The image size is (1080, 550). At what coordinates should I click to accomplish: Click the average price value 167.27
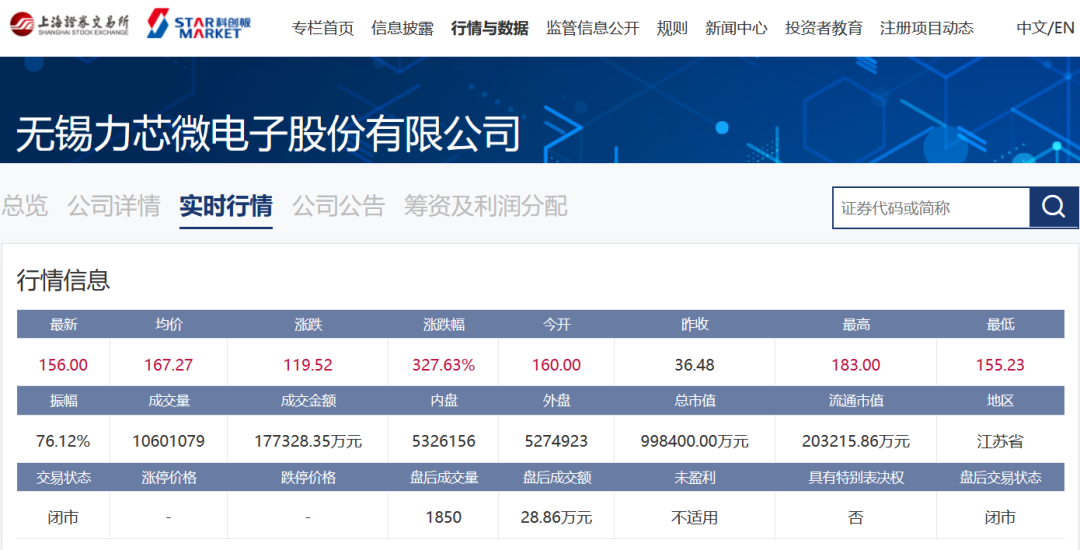(169, 365)
